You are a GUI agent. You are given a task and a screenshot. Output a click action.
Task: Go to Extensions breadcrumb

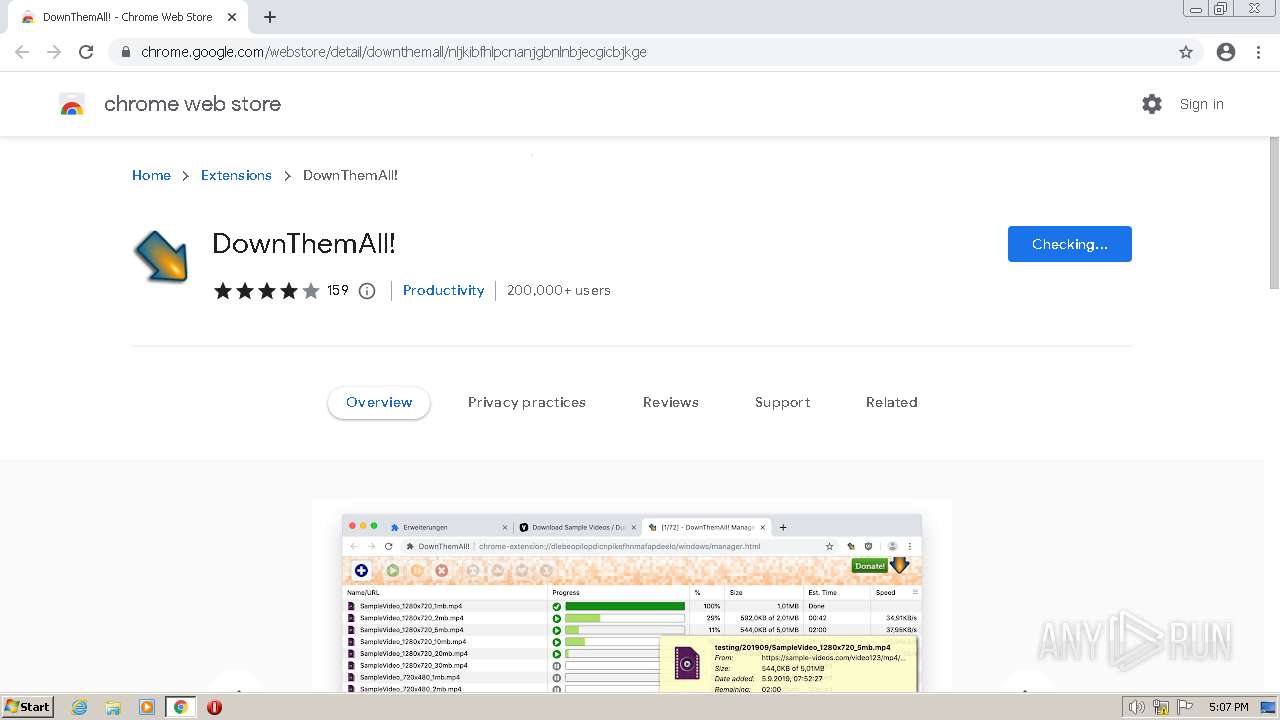tap(236, 175)
